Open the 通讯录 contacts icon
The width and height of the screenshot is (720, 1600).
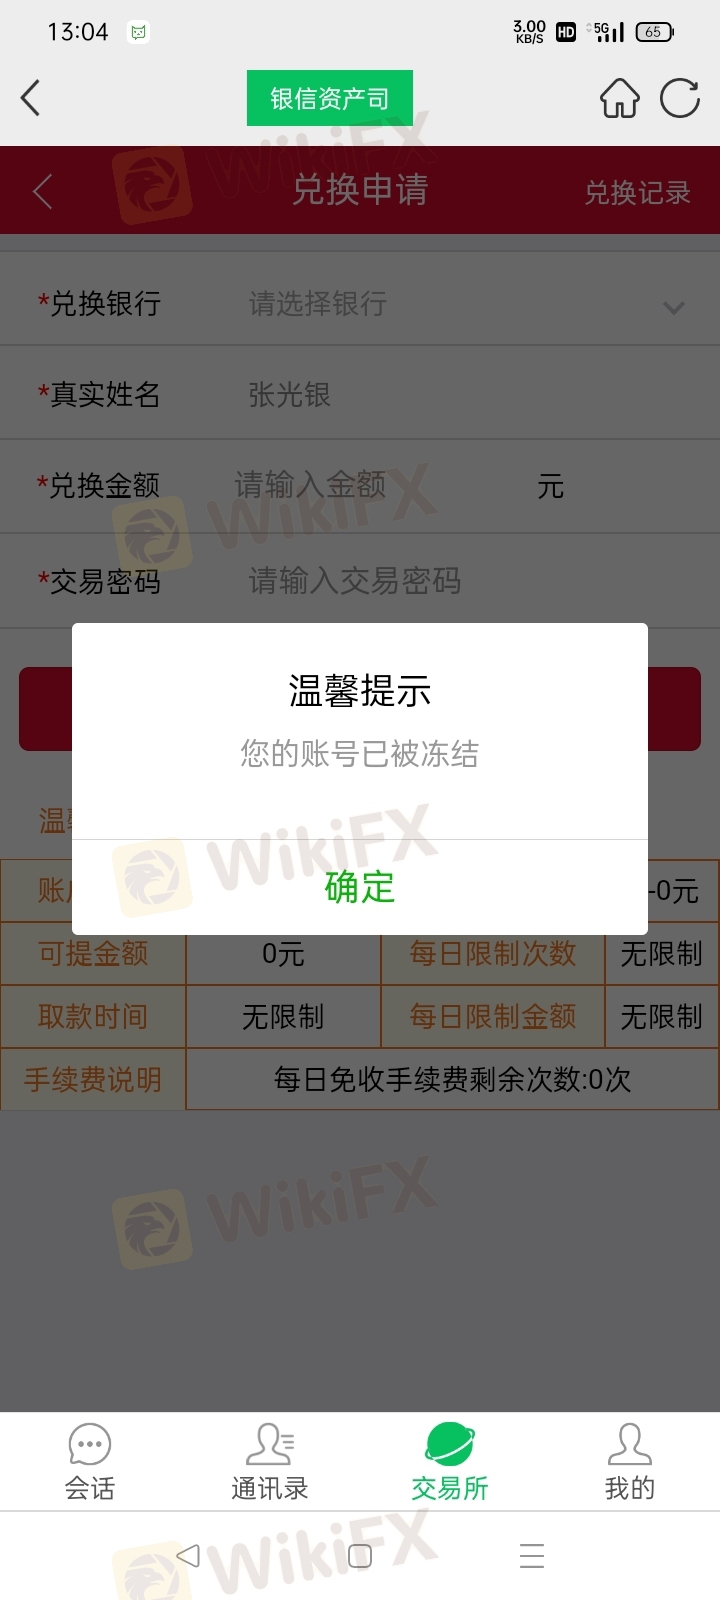(270, 1444)
